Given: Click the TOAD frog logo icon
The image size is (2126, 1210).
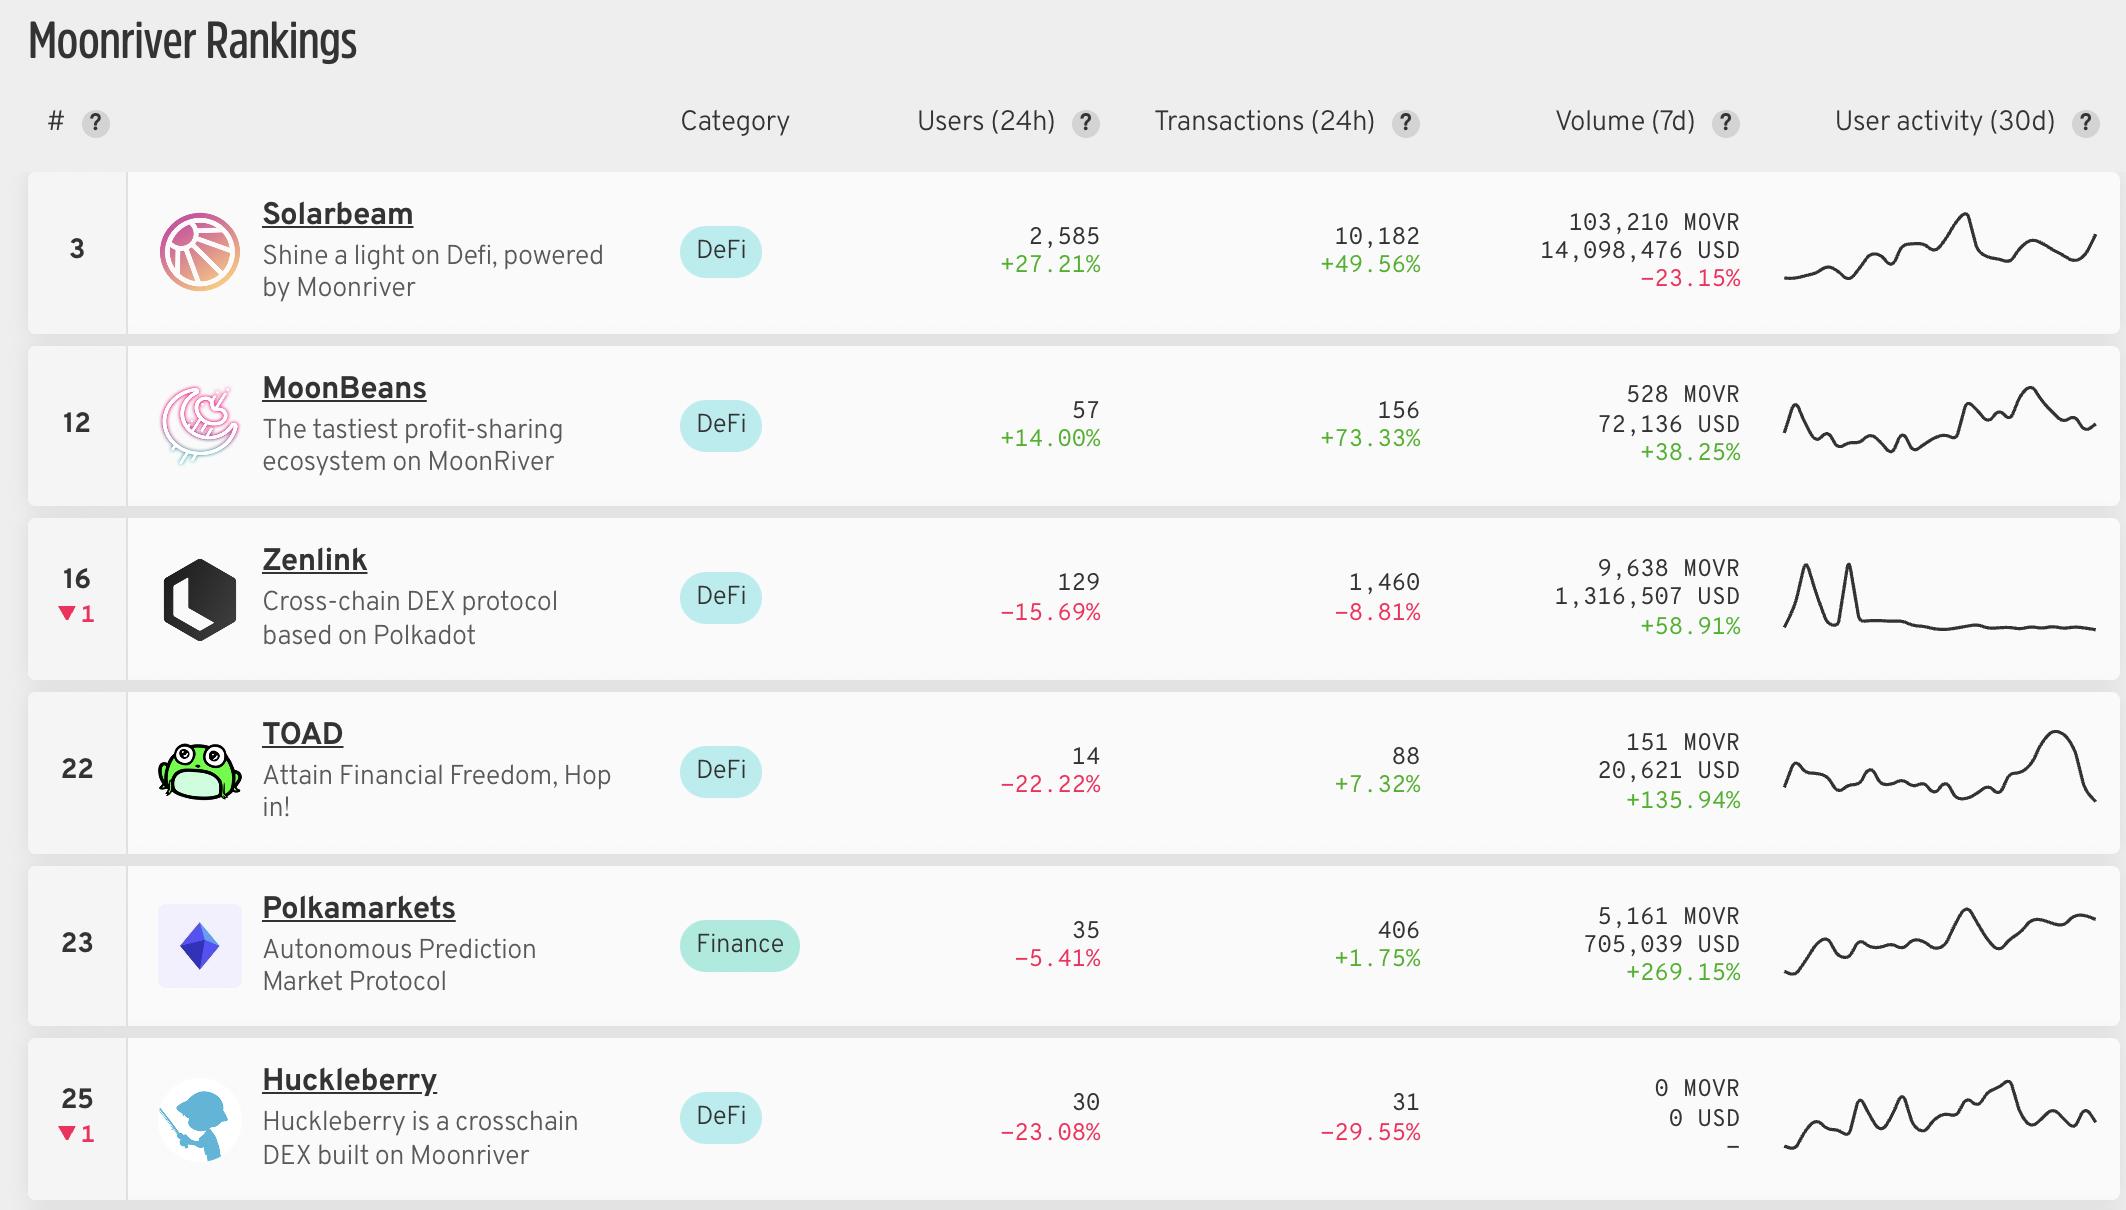Looking at the screenshot, I should pyautogui.click(x=200, y=771).
